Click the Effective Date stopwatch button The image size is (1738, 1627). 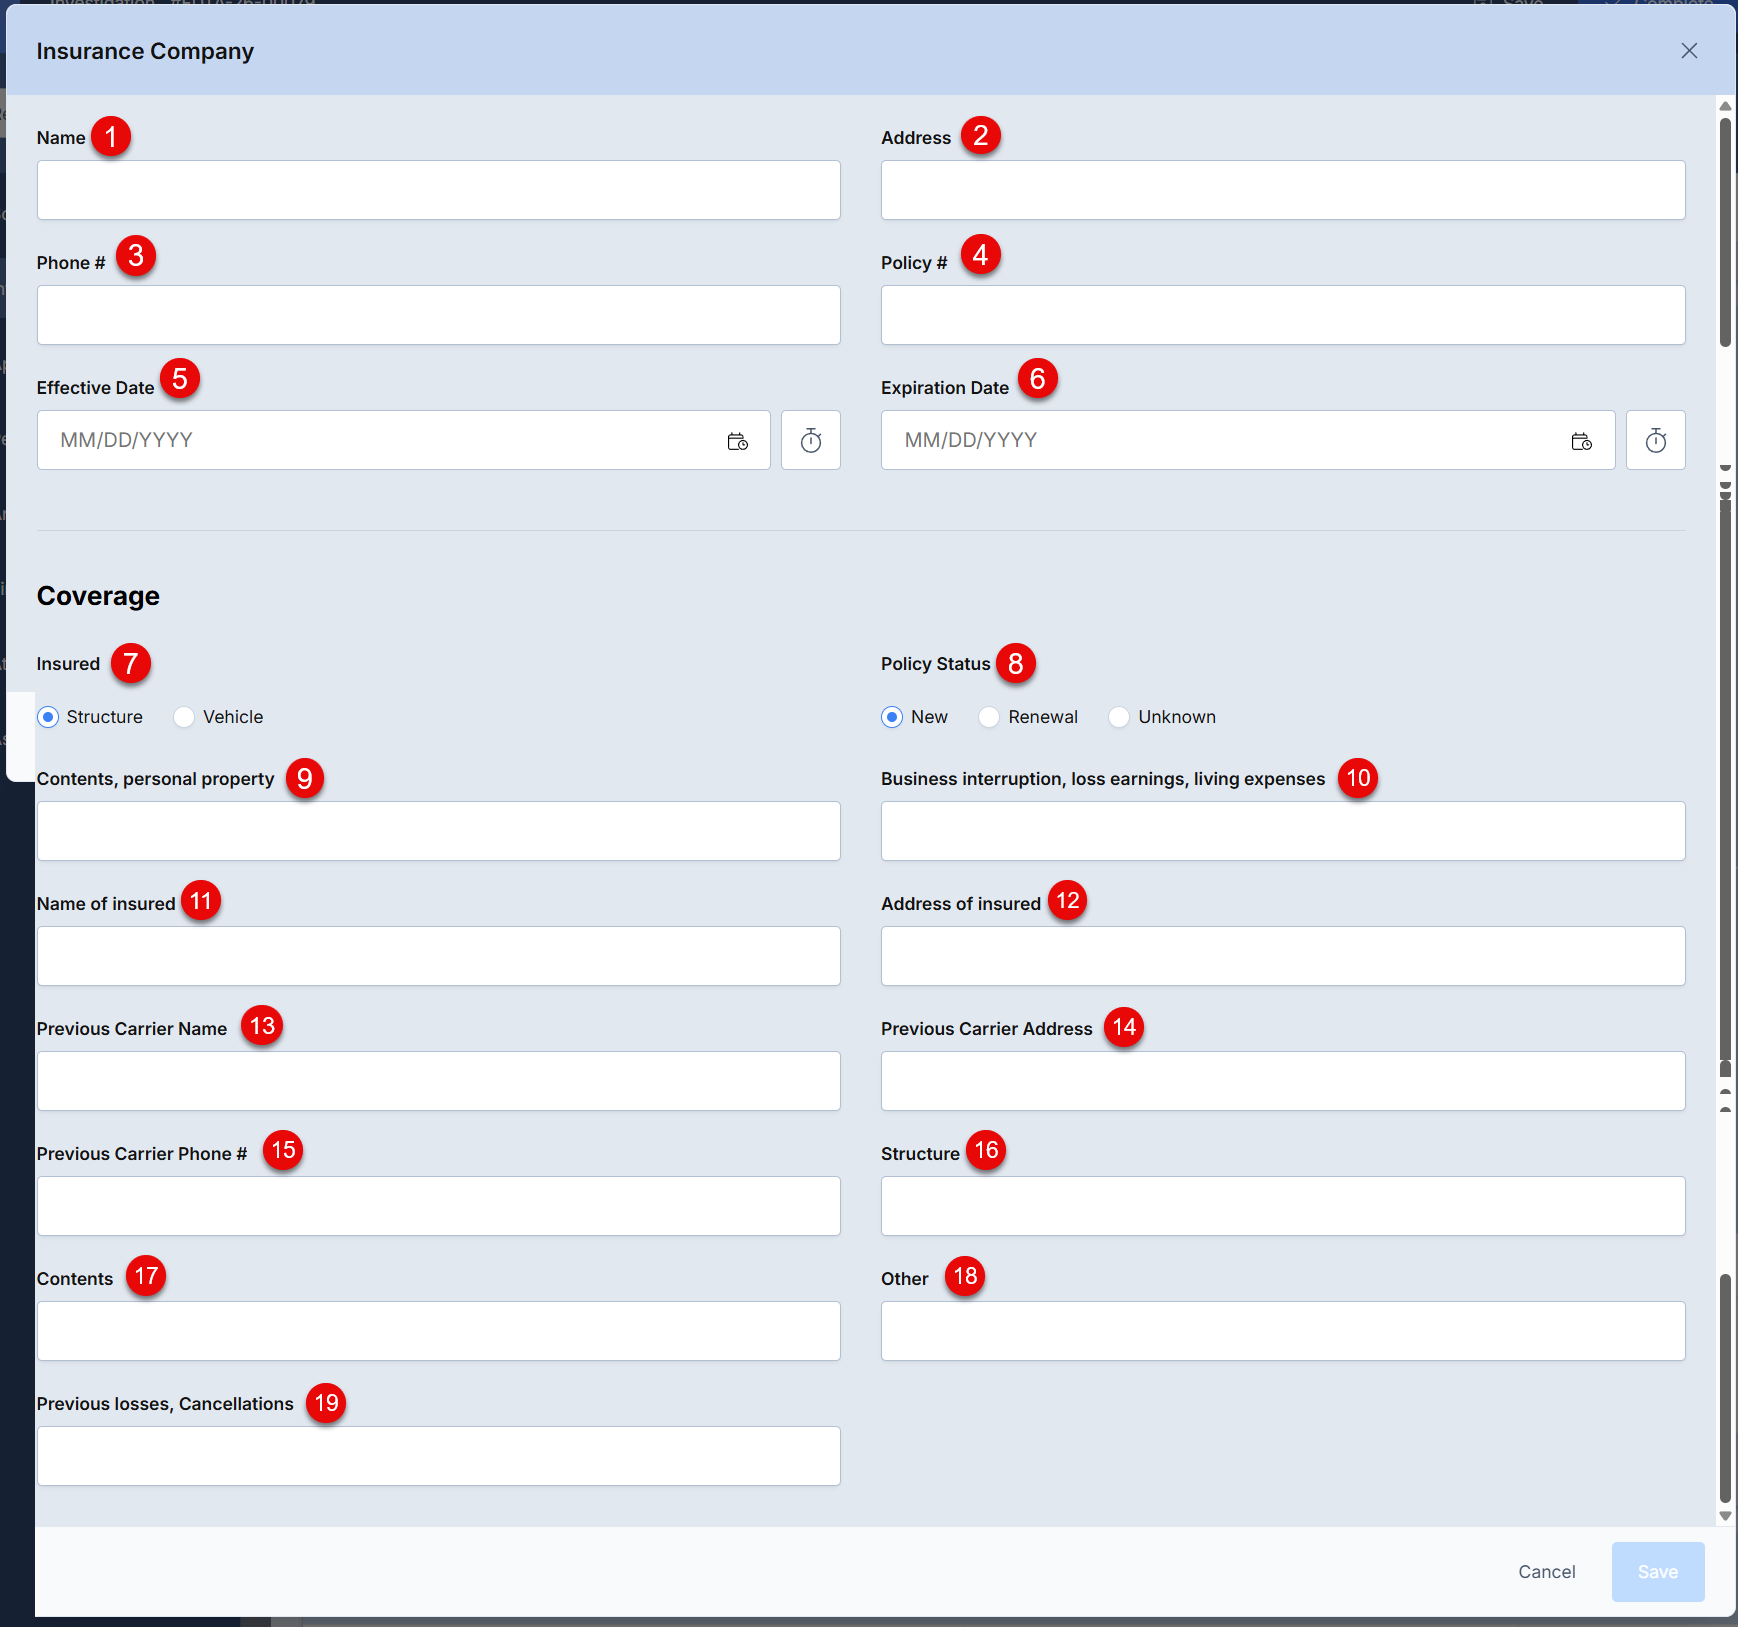[810, 440]
